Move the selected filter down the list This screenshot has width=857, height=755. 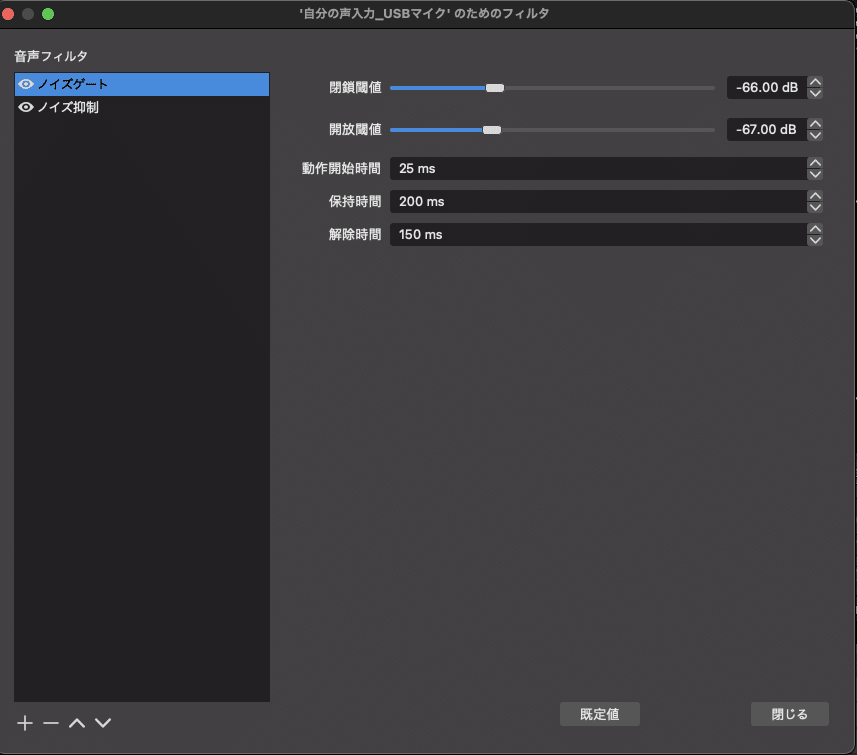tap(102, 722)
